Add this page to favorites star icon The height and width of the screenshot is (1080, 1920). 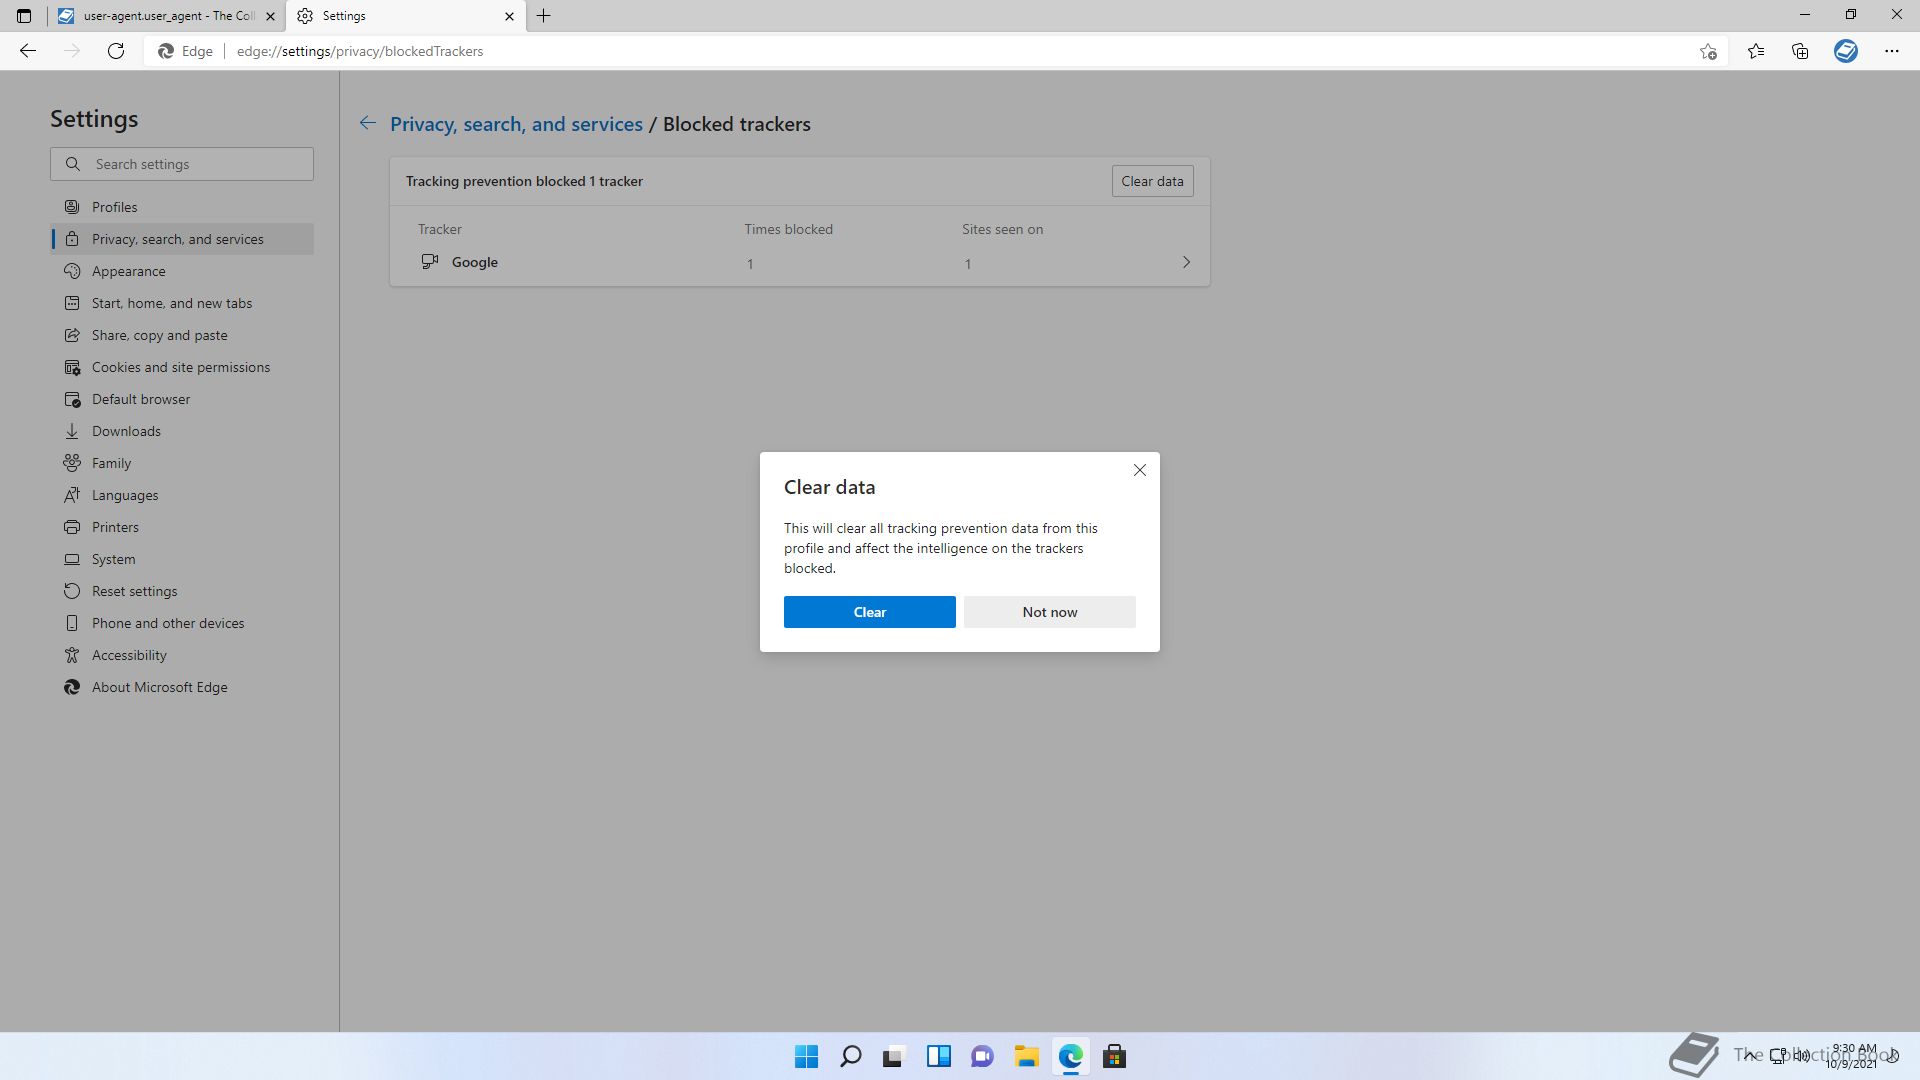[x=1708, y=51]
